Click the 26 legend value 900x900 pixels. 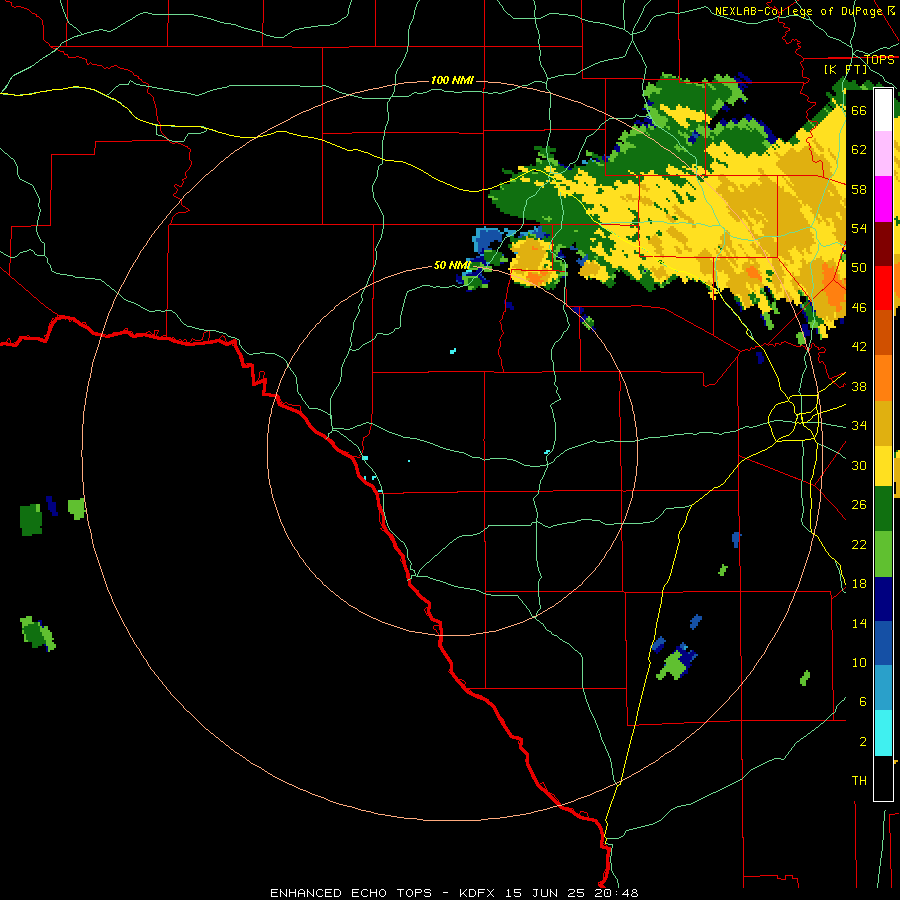pyautogui.click(x=859, y=505)
